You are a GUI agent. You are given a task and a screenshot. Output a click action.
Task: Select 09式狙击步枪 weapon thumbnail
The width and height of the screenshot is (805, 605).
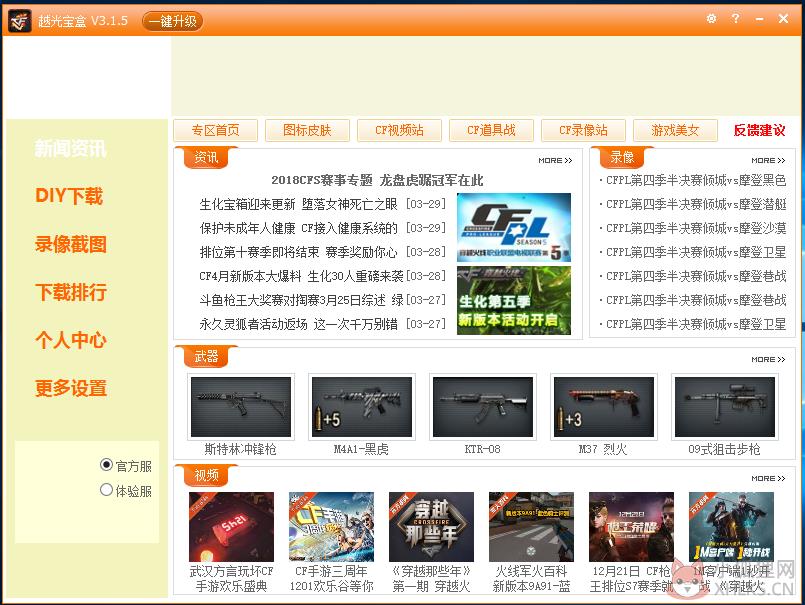click(725, 407)
